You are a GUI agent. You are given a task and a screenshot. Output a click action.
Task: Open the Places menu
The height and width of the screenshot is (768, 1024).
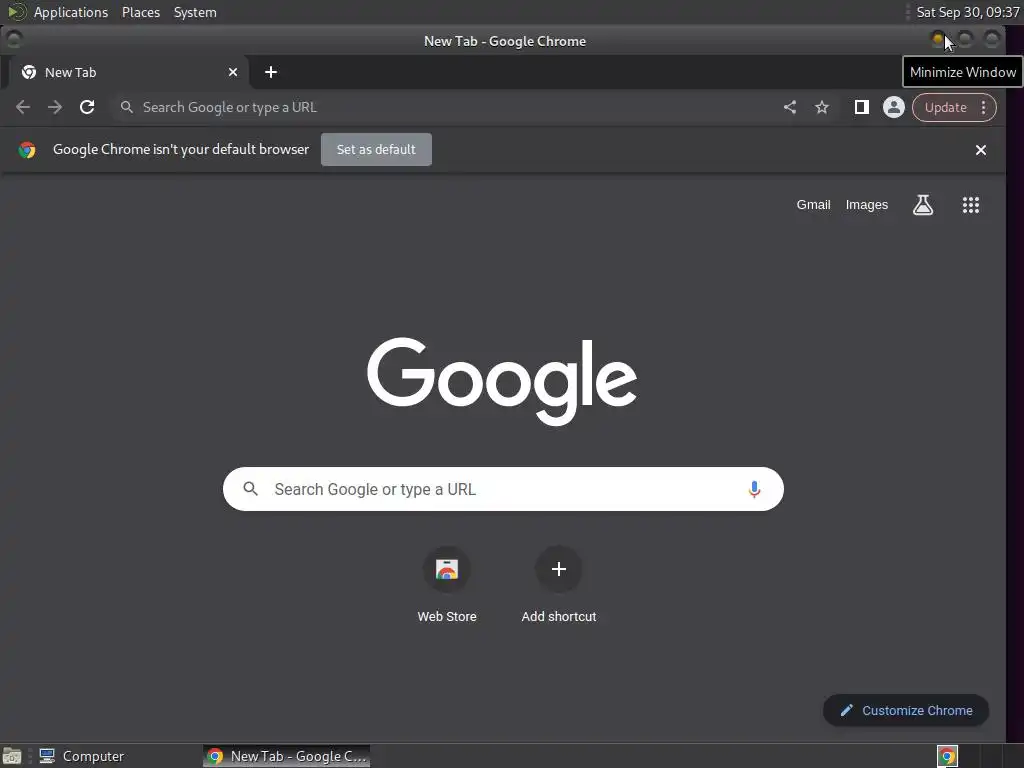pos(140,12)
